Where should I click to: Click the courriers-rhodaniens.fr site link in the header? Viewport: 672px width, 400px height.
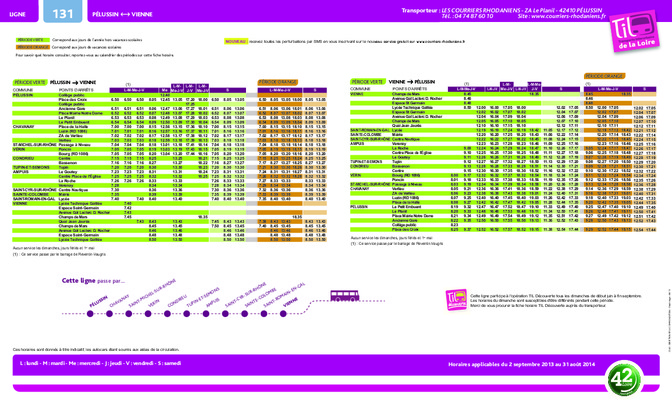pyautogui.click(x=562, y=16)
